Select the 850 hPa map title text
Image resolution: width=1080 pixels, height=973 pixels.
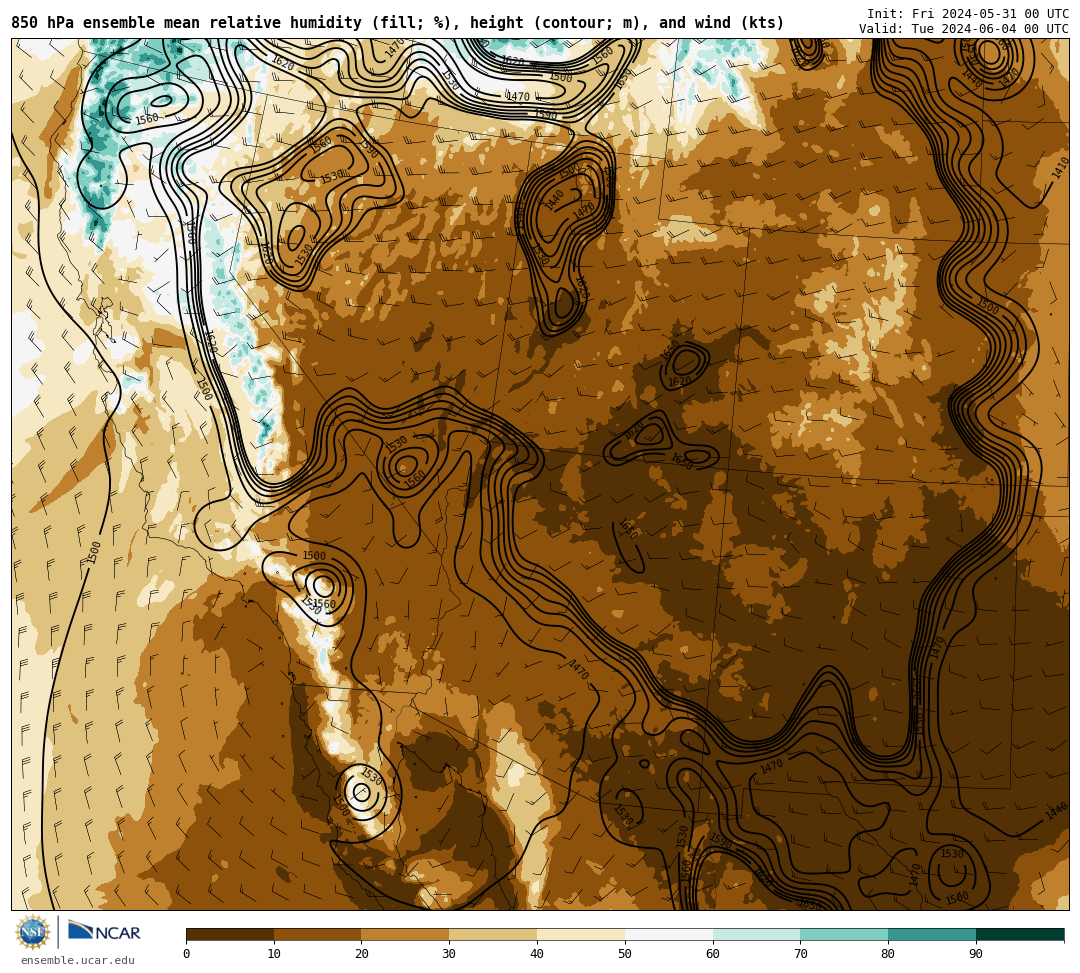point(397,23)
